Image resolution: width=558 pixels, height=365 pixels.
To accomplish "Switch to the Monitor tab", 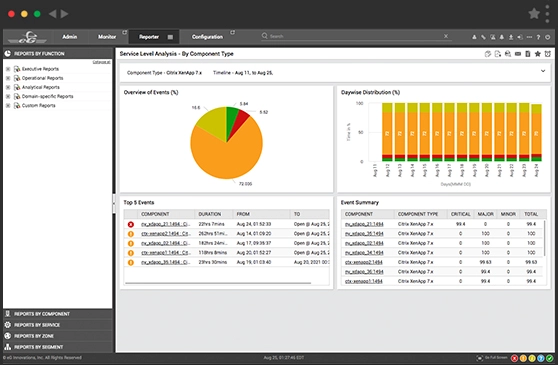I will pos(107,37).
